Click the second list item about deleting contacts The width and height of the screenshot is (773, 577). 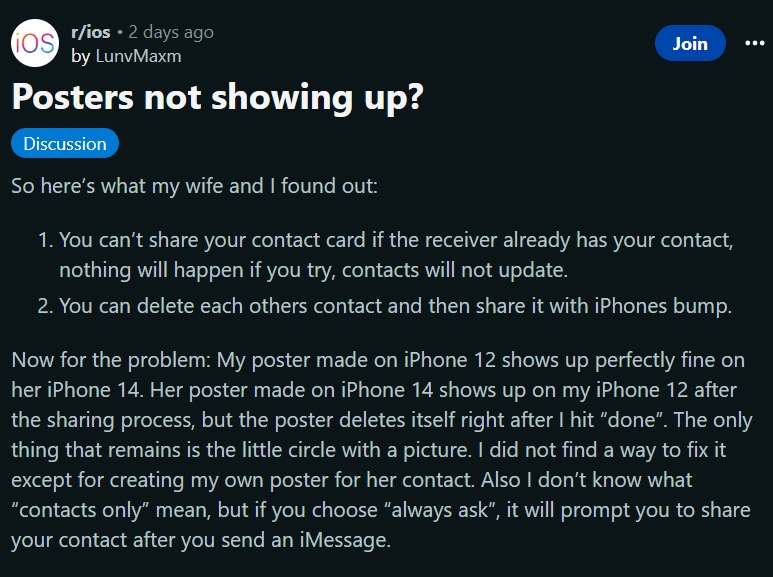tap(395, 306)
